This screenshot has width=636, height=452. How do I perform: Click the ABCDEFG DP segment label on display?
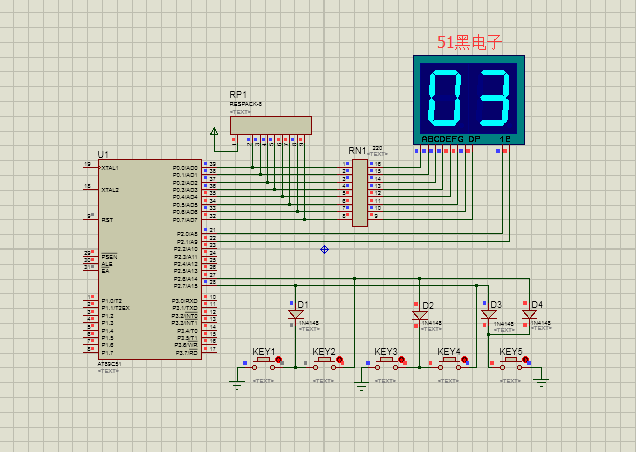pyautogui.click(x=451, y=139)
